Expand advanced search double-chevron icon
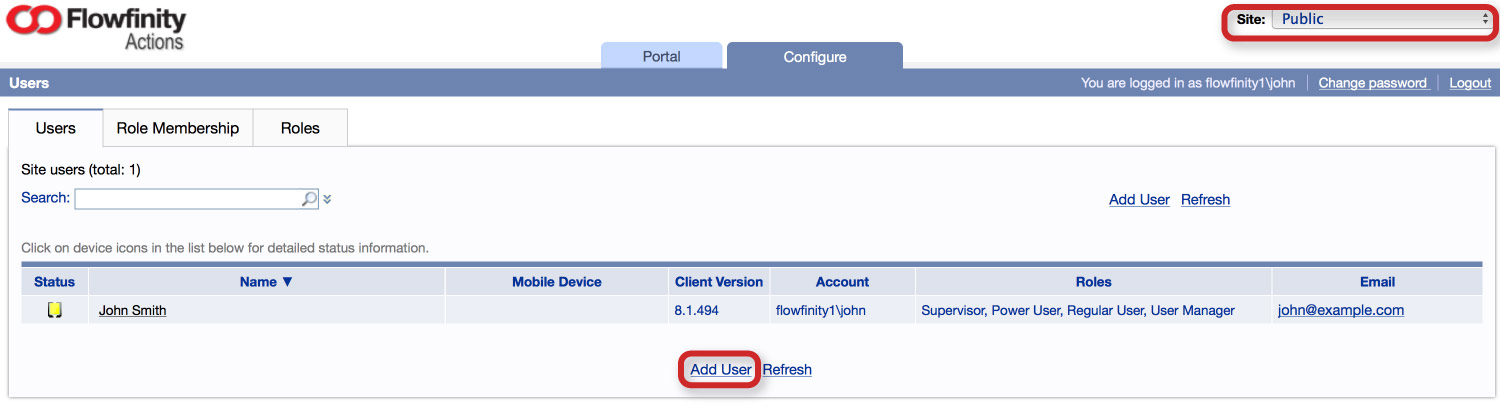Image resolution: width=1500 pixels, height=412 pixels. (327, 199)
